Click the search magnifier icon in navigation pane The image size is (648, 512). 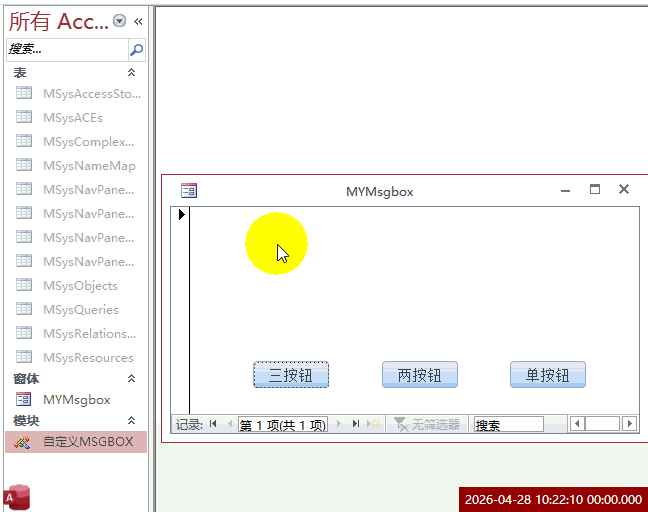click(136, 49)
